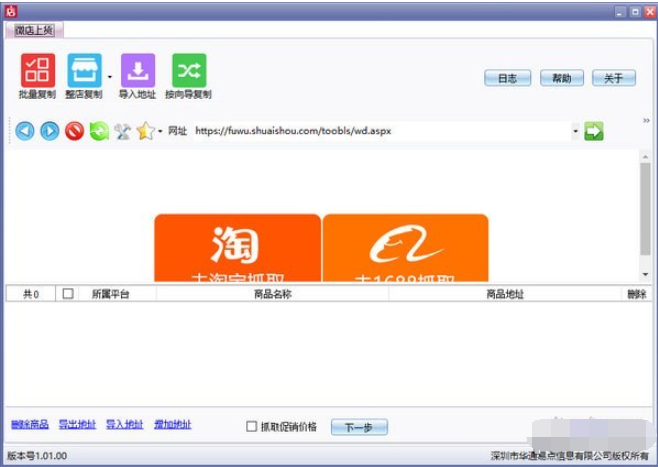Click the URL address field
658x467 pixels.
(381, 131)
